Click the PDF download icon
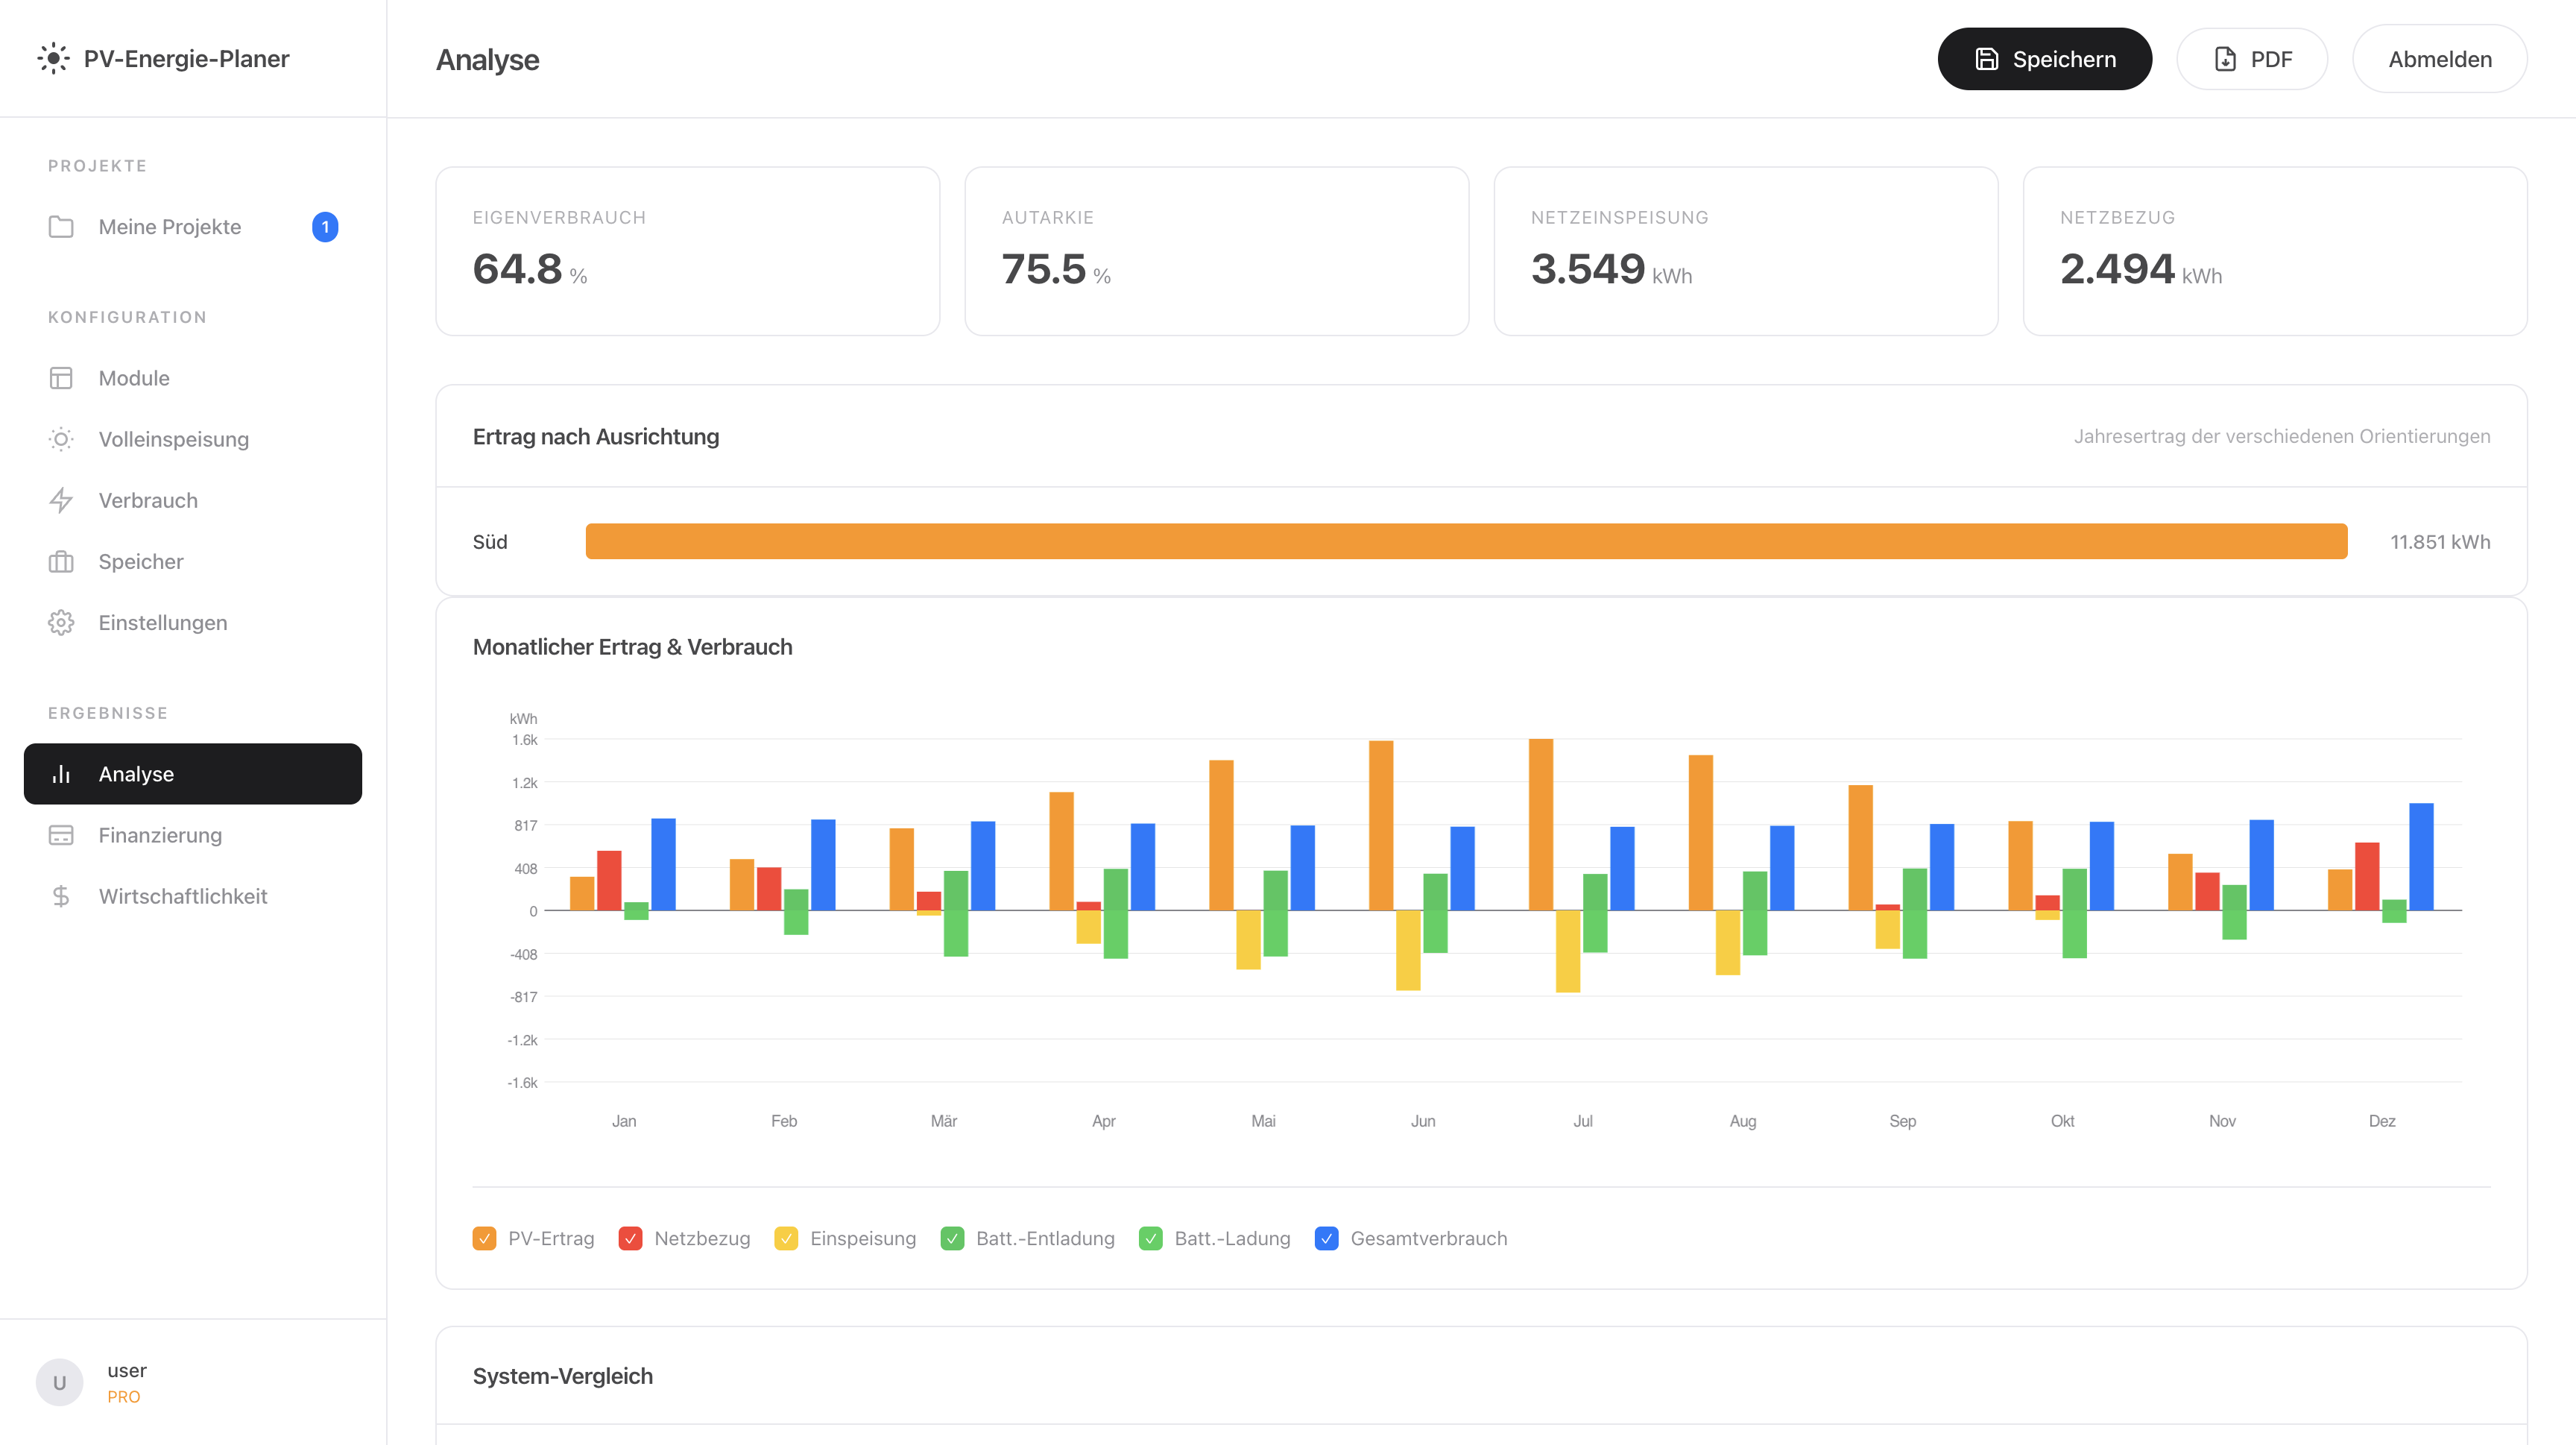Image resolution: width=2576 pixels, height=1445 pixels. 2224,58
